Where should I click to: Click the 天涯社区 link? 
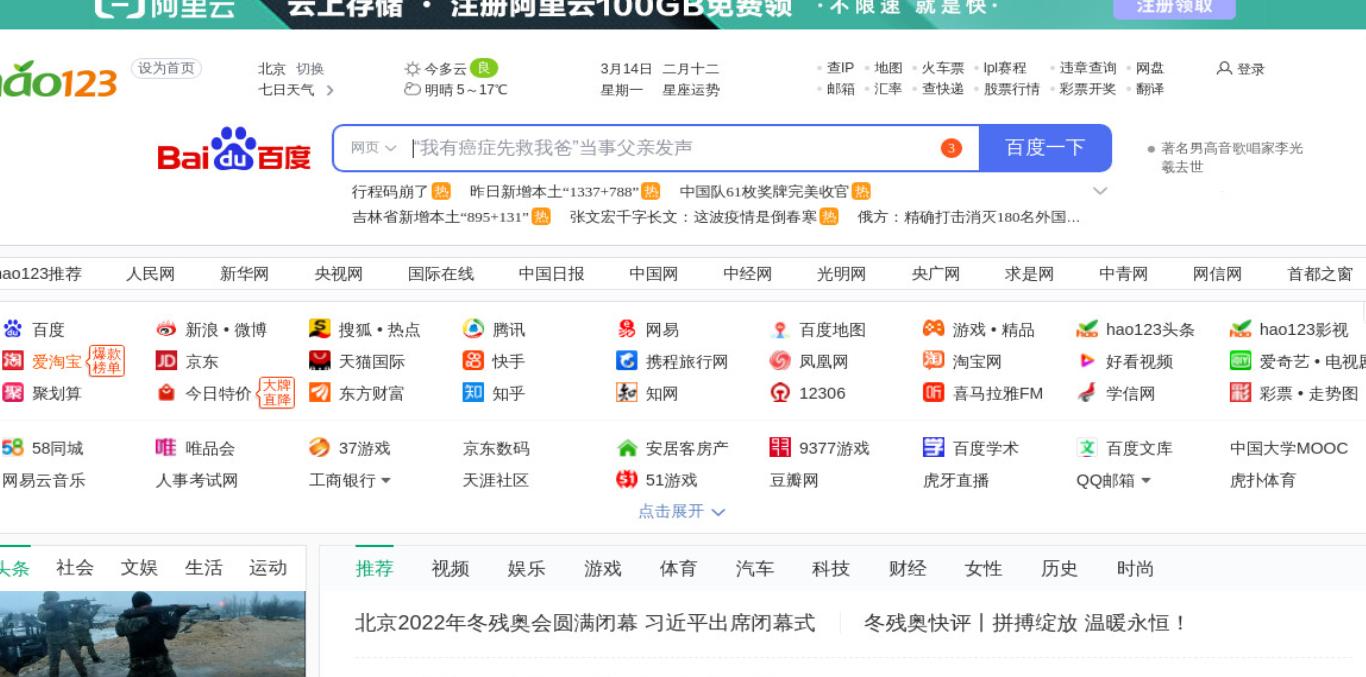[x=495, y=481]
